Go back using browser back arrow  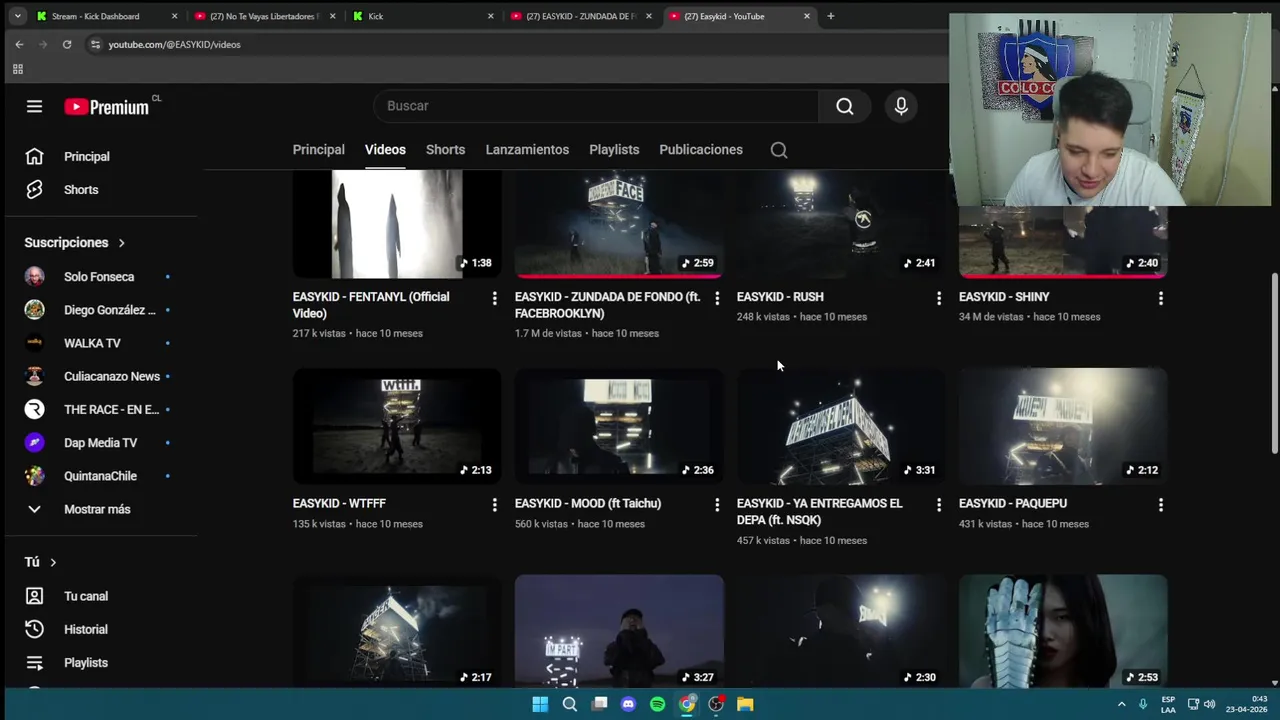[19, 44]
